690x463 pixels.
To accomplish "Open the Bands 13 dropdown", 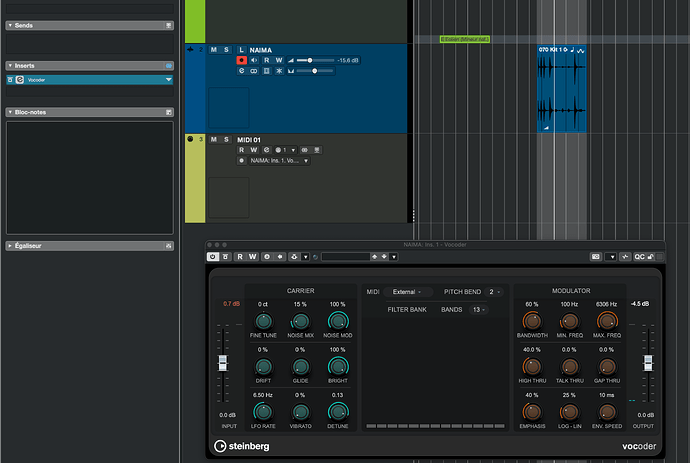I will point(477,310).
